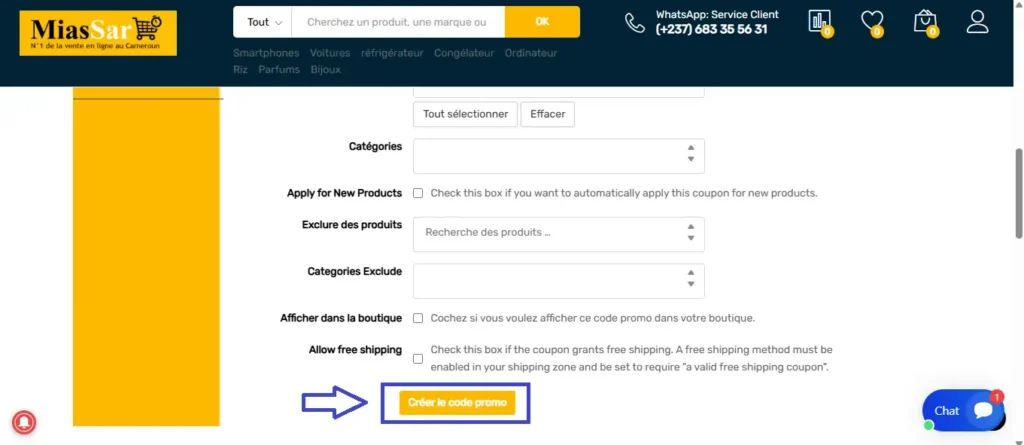This screenshot has width=1024, height=445.
Task: Focus the product search input field
Action: 397,22
